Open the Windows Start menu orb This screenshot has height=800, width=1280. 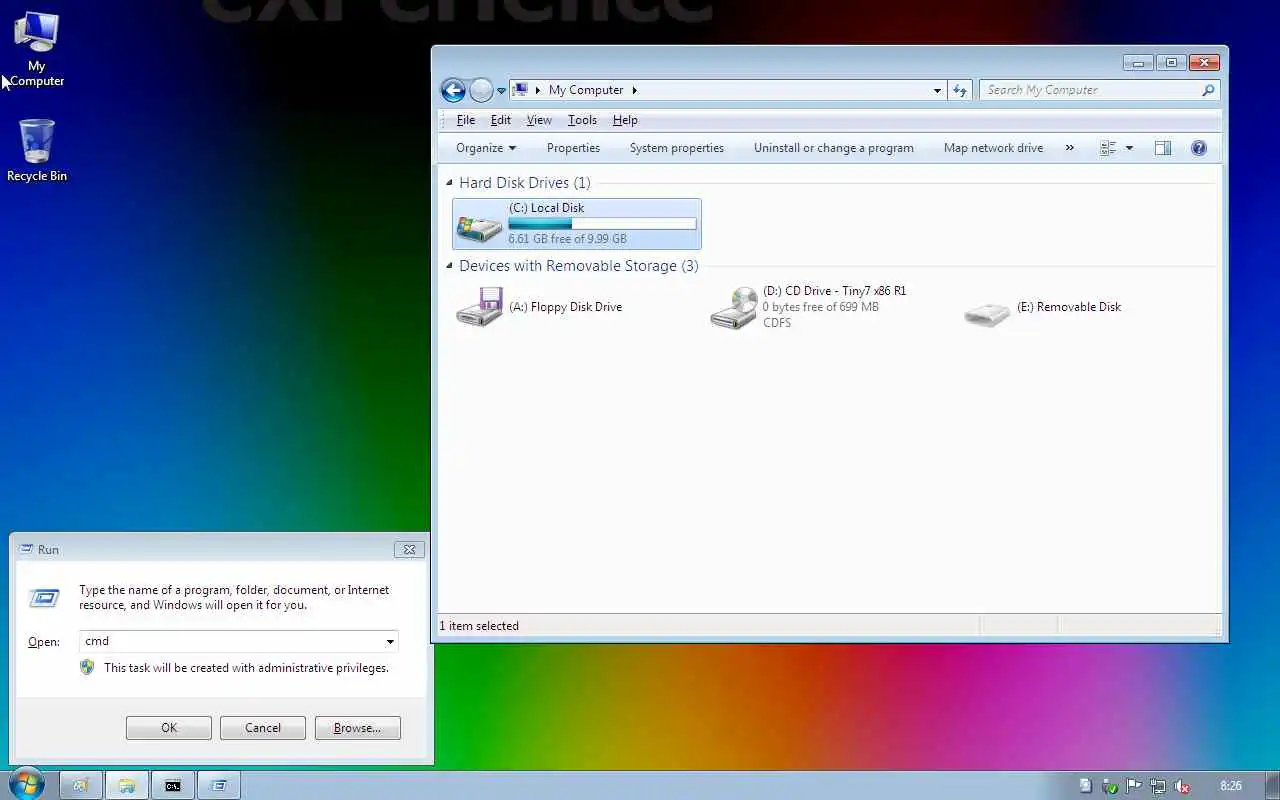(x=27, y=783)
